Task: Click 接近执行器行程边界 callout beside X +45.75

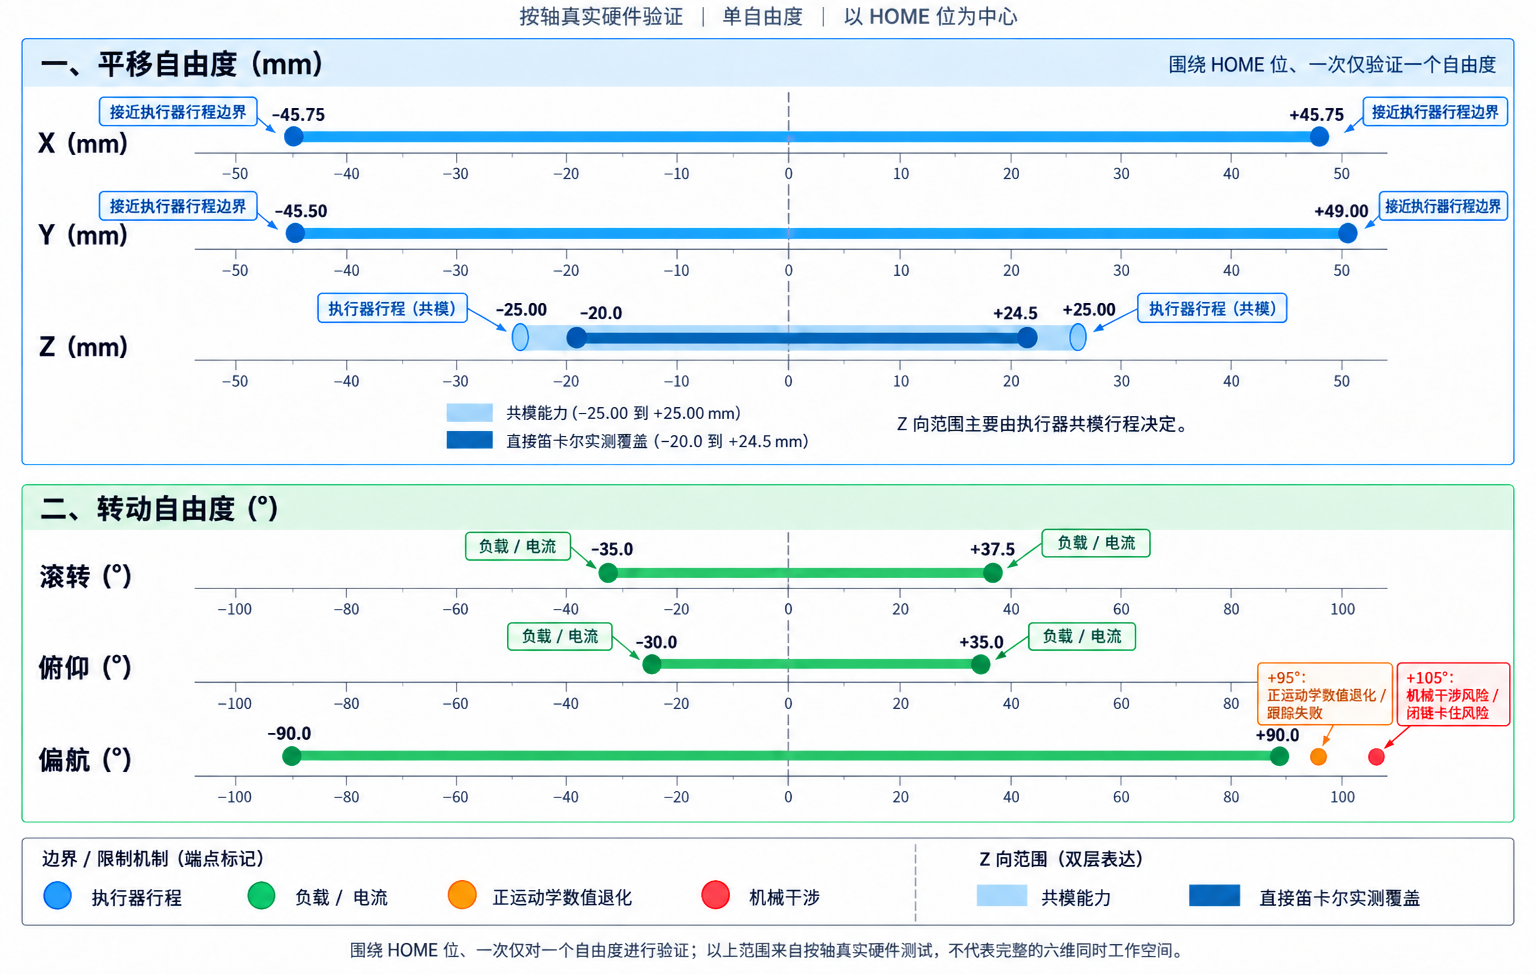Action: pos(1435,112)
